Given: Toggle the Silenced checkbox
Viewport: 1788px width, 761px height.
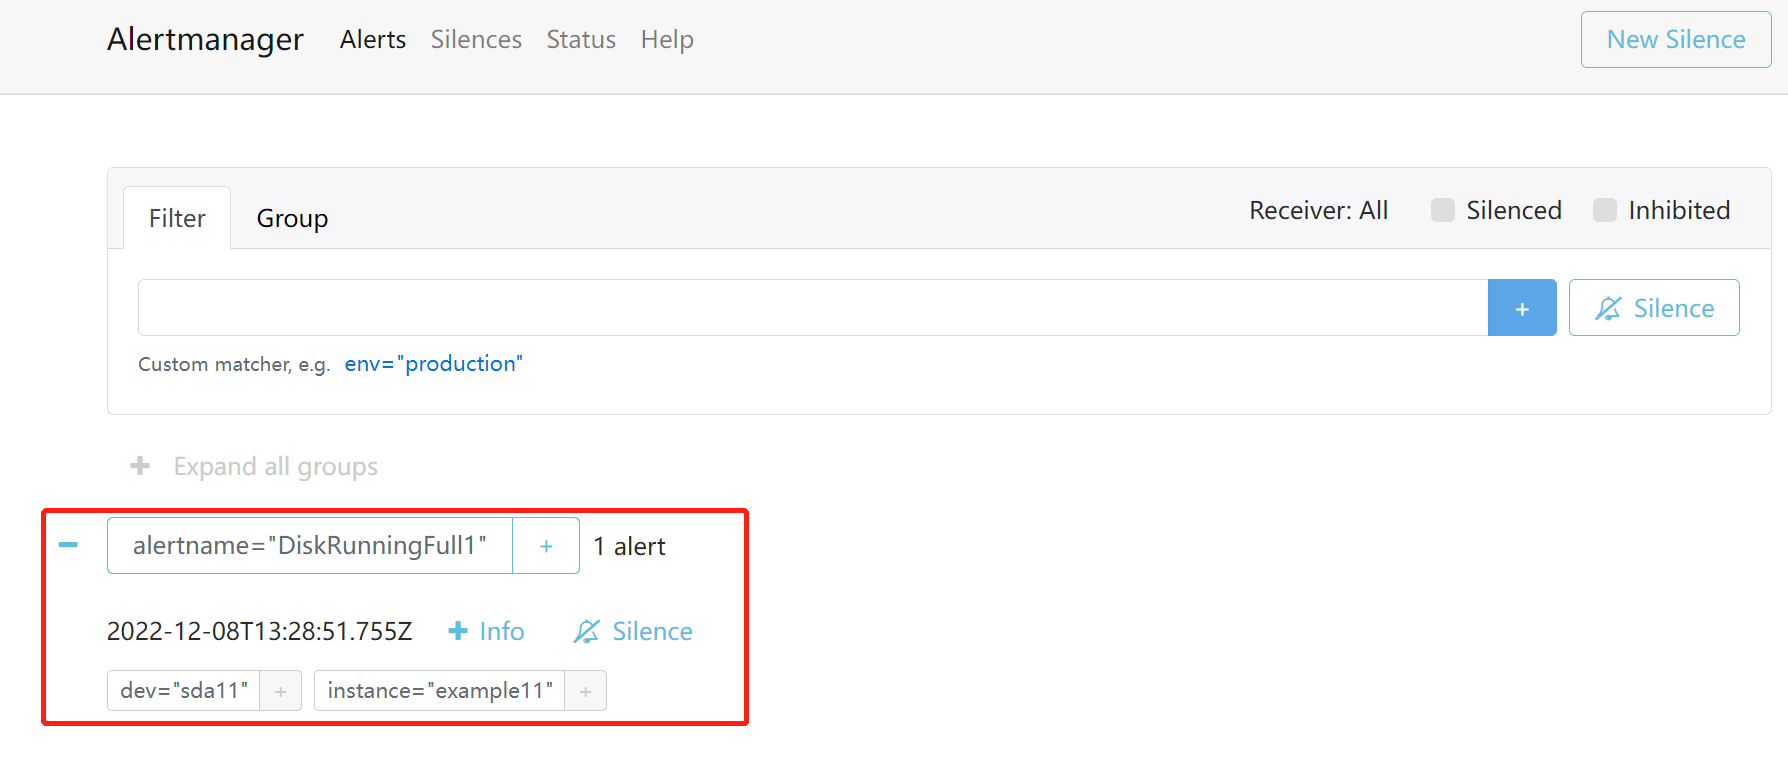Looking at the screenshot, I should 1442,210.
